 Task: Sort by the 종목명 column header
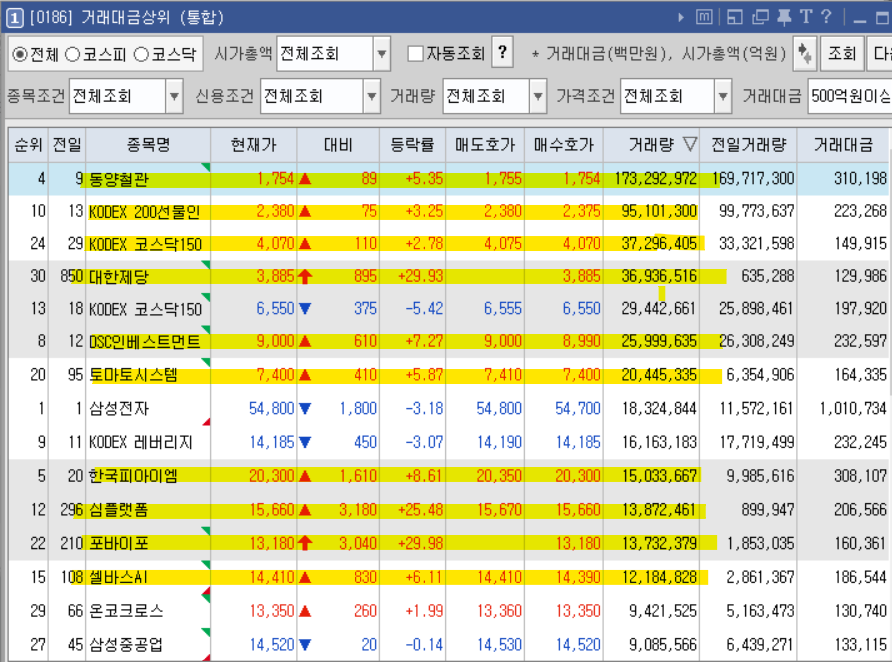(148, 145)
